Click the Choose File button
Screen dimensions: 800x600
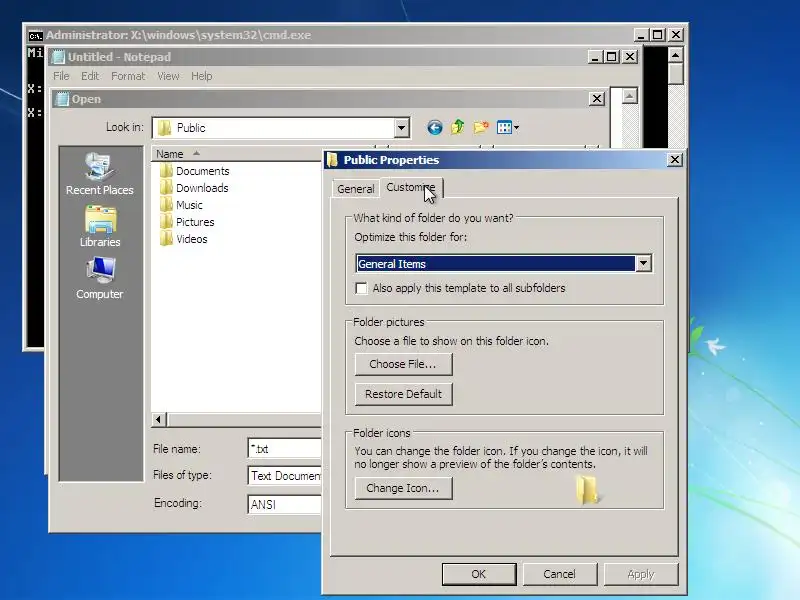click(x=403, y=364)
